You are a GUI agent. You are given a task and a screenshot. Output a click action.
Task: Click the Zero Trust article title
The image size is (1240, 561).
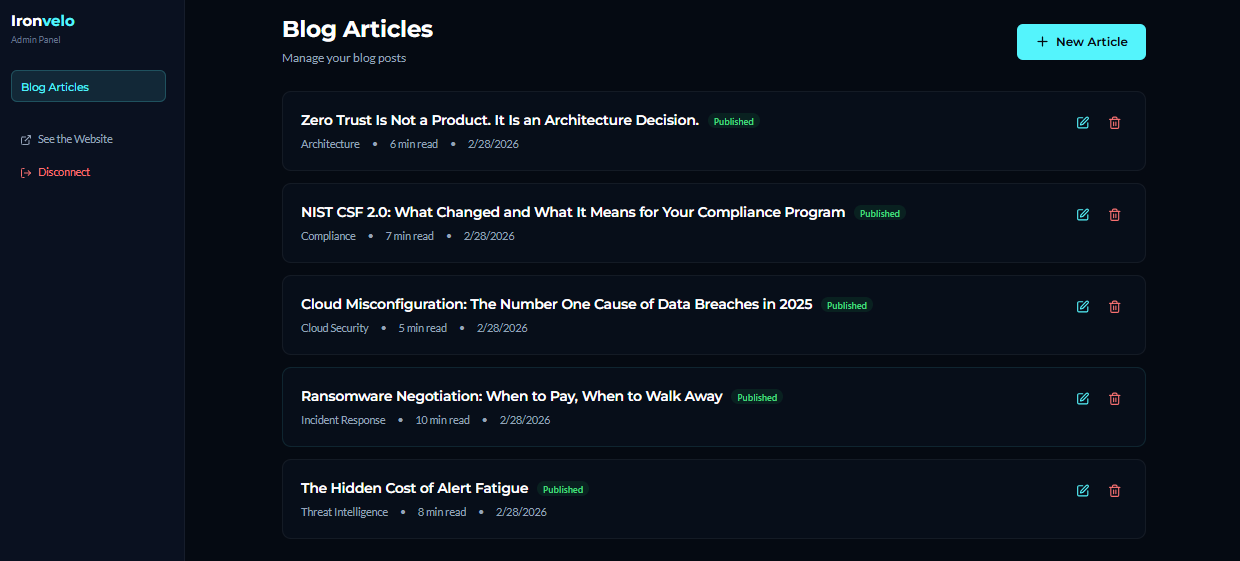coord(500,120)
